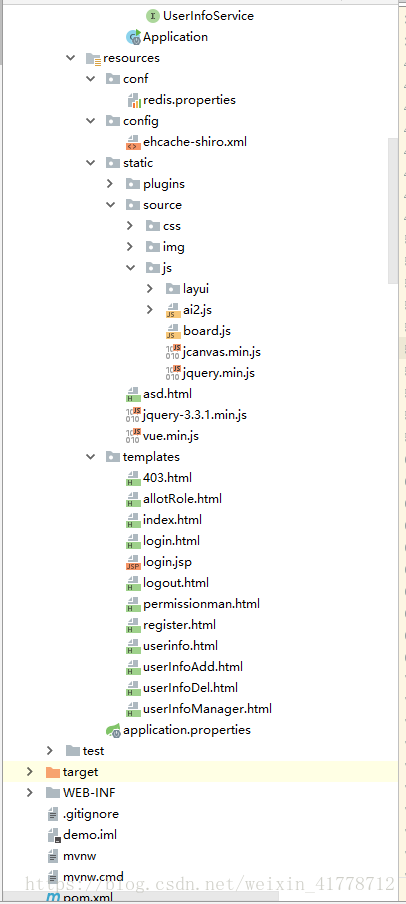Click the plugins folder icon
The image size is (406, 904).
pos(133,184)
